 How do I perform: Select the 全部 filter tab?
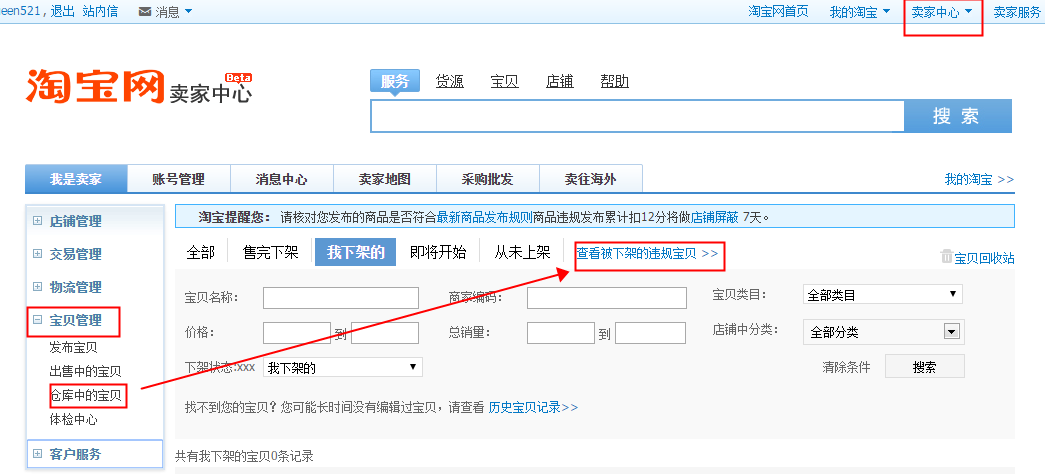[x=201, y=253]
